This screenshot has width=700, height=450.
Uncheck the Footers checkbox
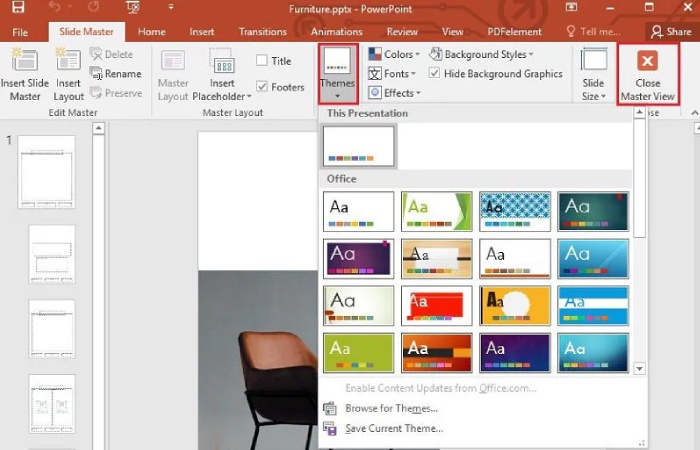click(x=262, y=86)
